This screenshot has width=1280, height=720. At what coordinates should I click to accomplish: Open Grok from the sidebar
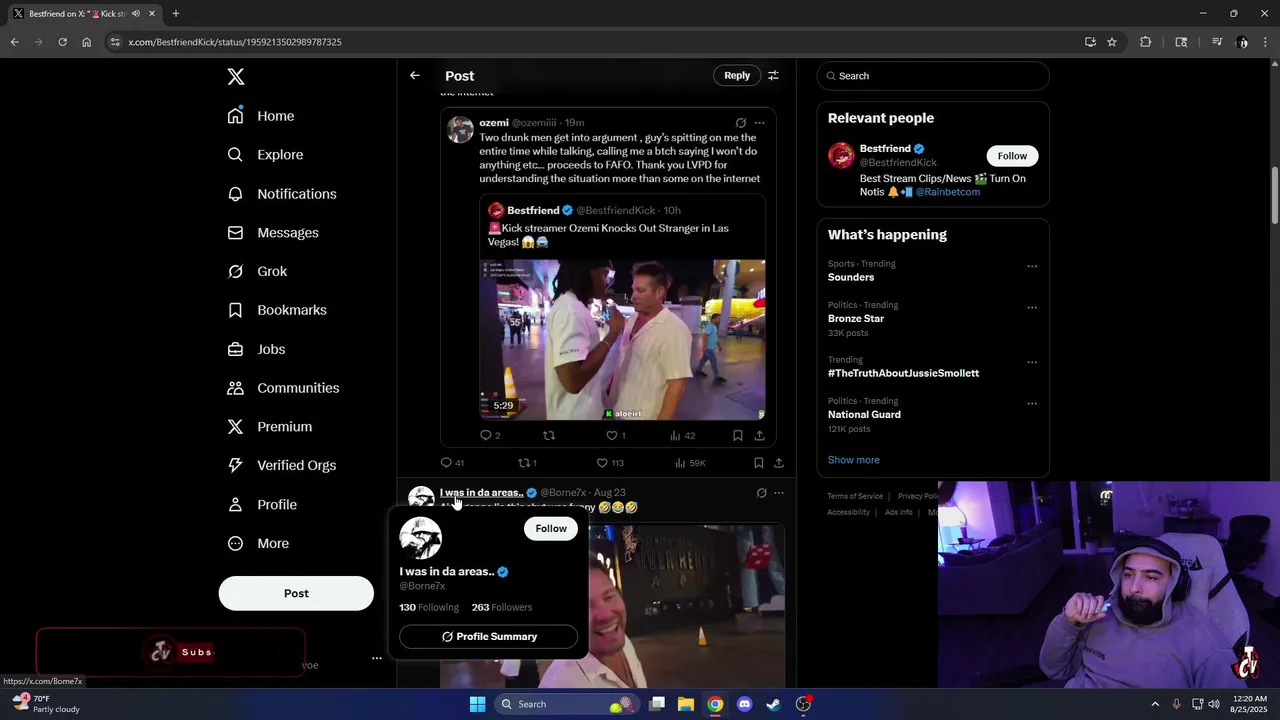tap(257, 271)
